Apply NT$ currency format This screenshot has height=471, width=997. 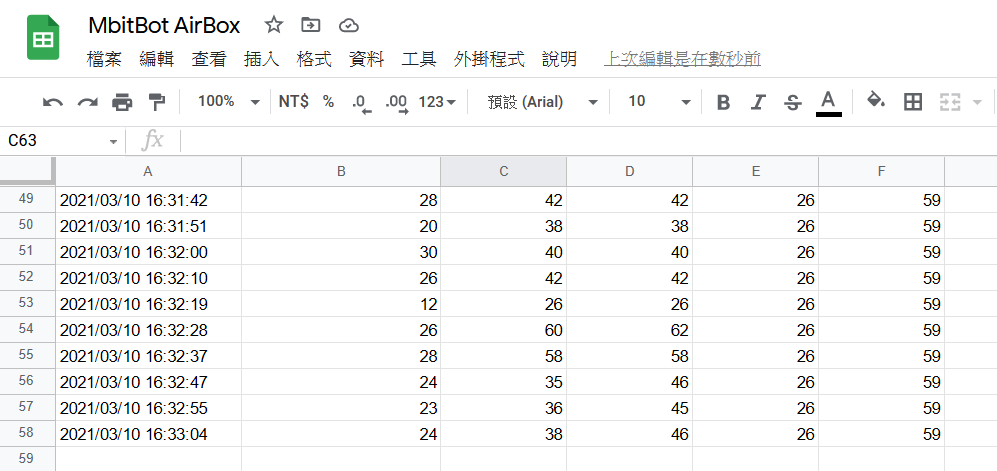coord(294,102)
